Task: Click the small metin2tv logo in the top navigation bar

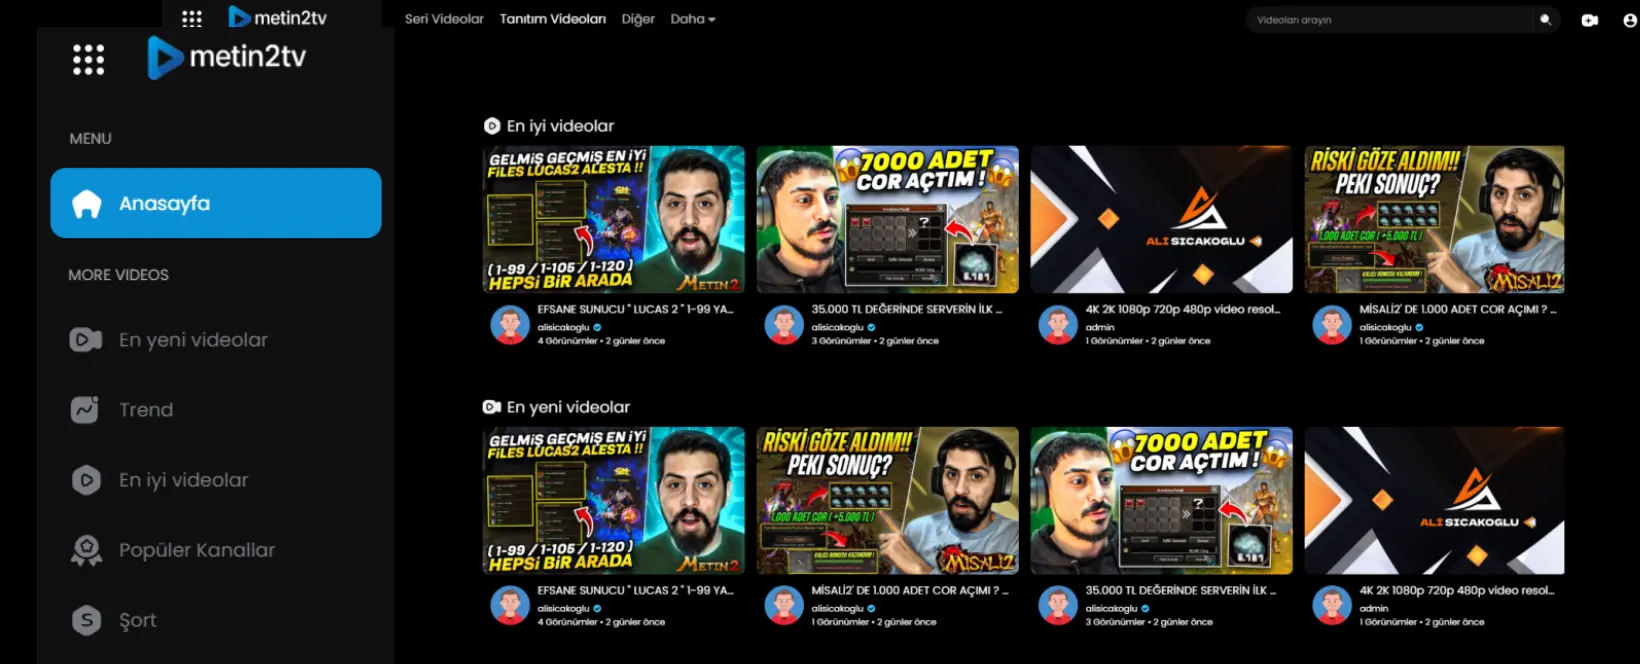Action: [x=278, y=17]
